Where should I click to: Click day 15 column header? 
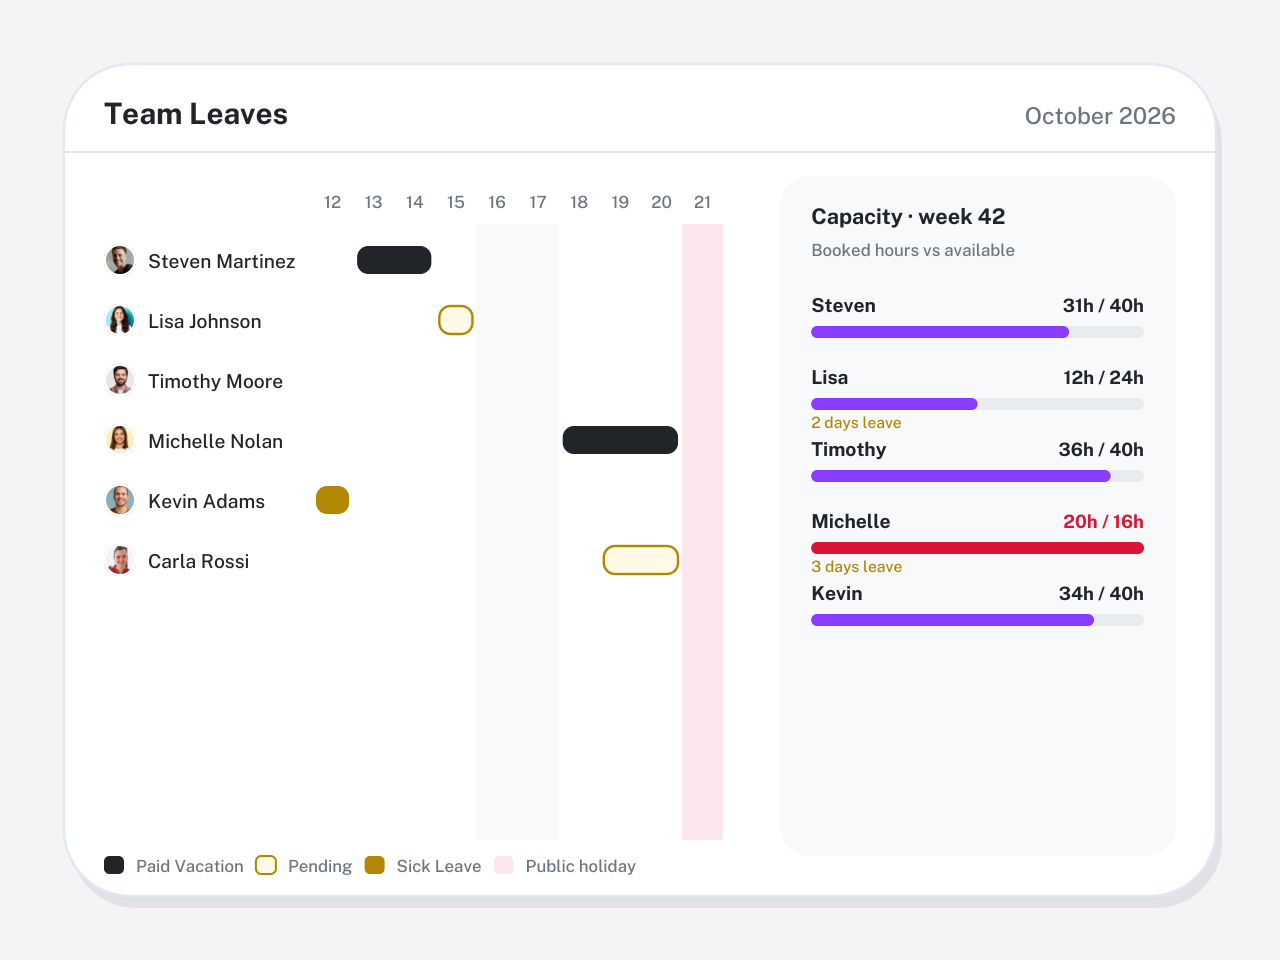(456, 202)
